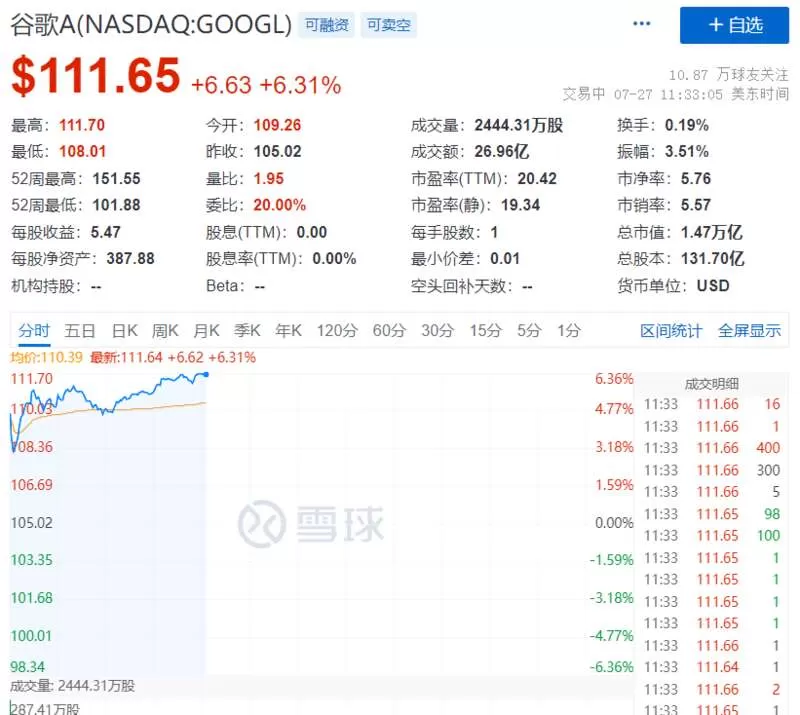
Task: Open the 15分 chart view
Action: [x=485, y=331]
